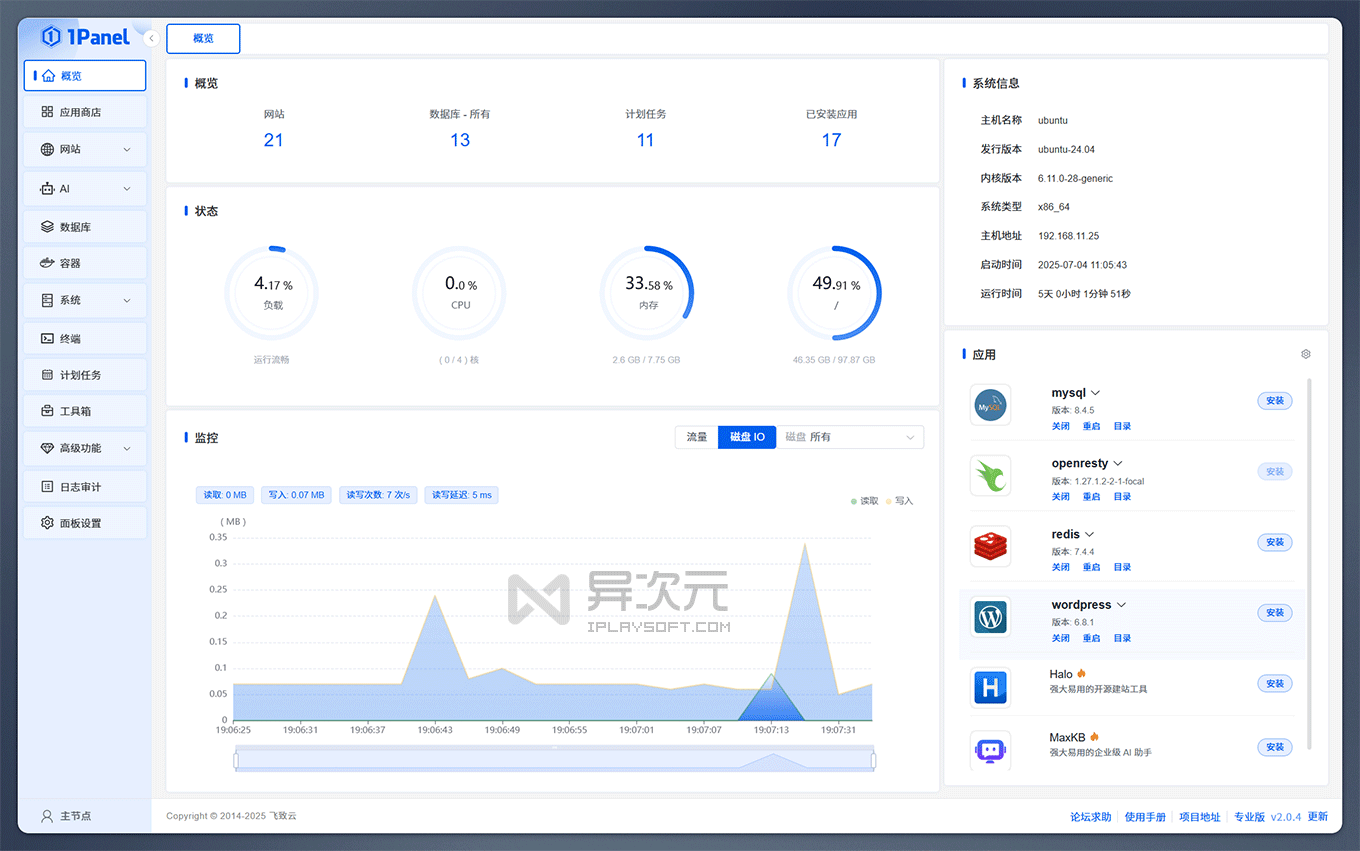The width and height of the screenshot is (1360, 851).
Task: Toggle the 写入 legend series
Action: tap(899, 501)
